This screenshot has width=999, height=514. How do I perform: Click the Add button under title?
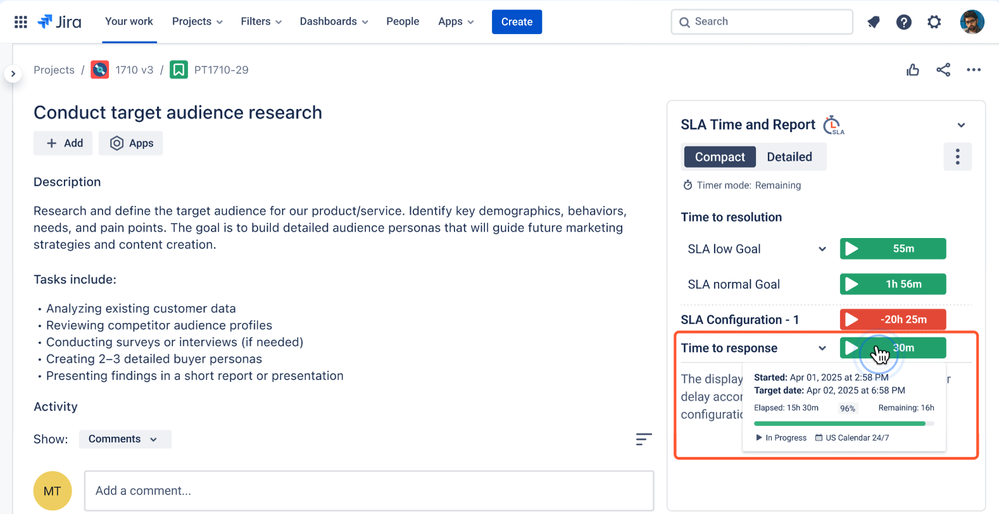(63, 143)
